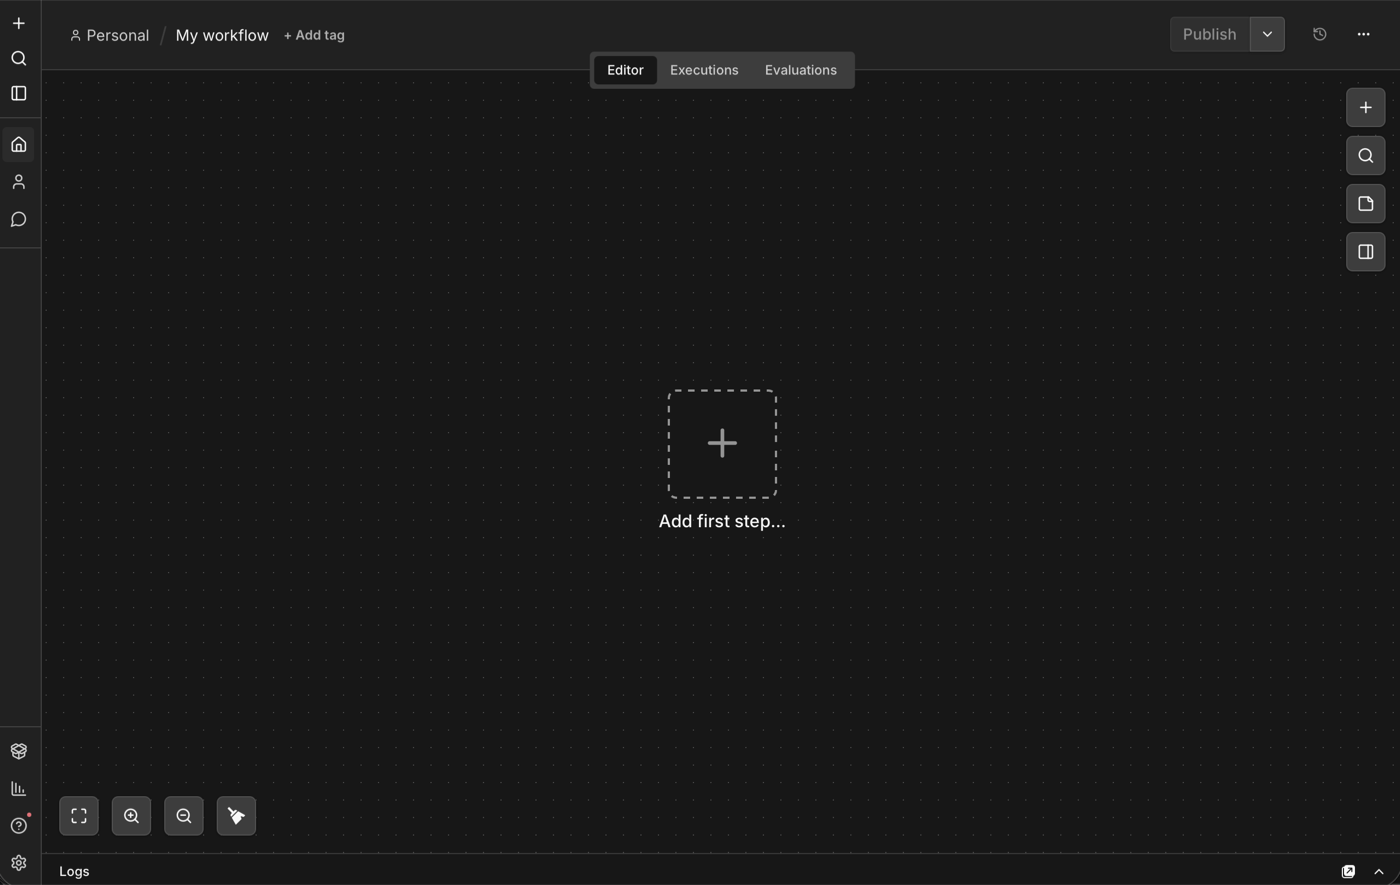Toggle the left sidebar panel icon
This screenshot has width=1400, height=885.
[x=18, y=93]
